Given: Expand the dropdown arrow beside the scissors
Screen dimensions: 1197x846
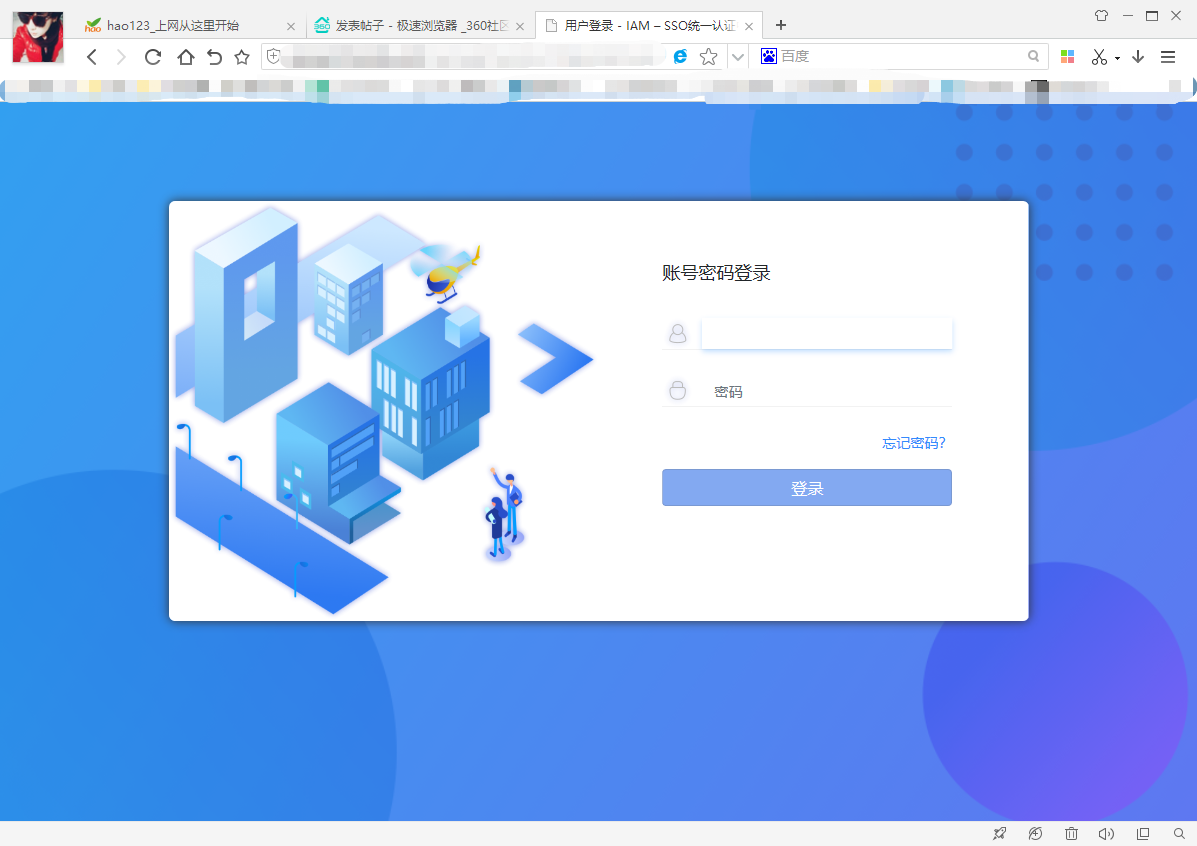Looking at the screenshot, I should (x=1117, y=58).
